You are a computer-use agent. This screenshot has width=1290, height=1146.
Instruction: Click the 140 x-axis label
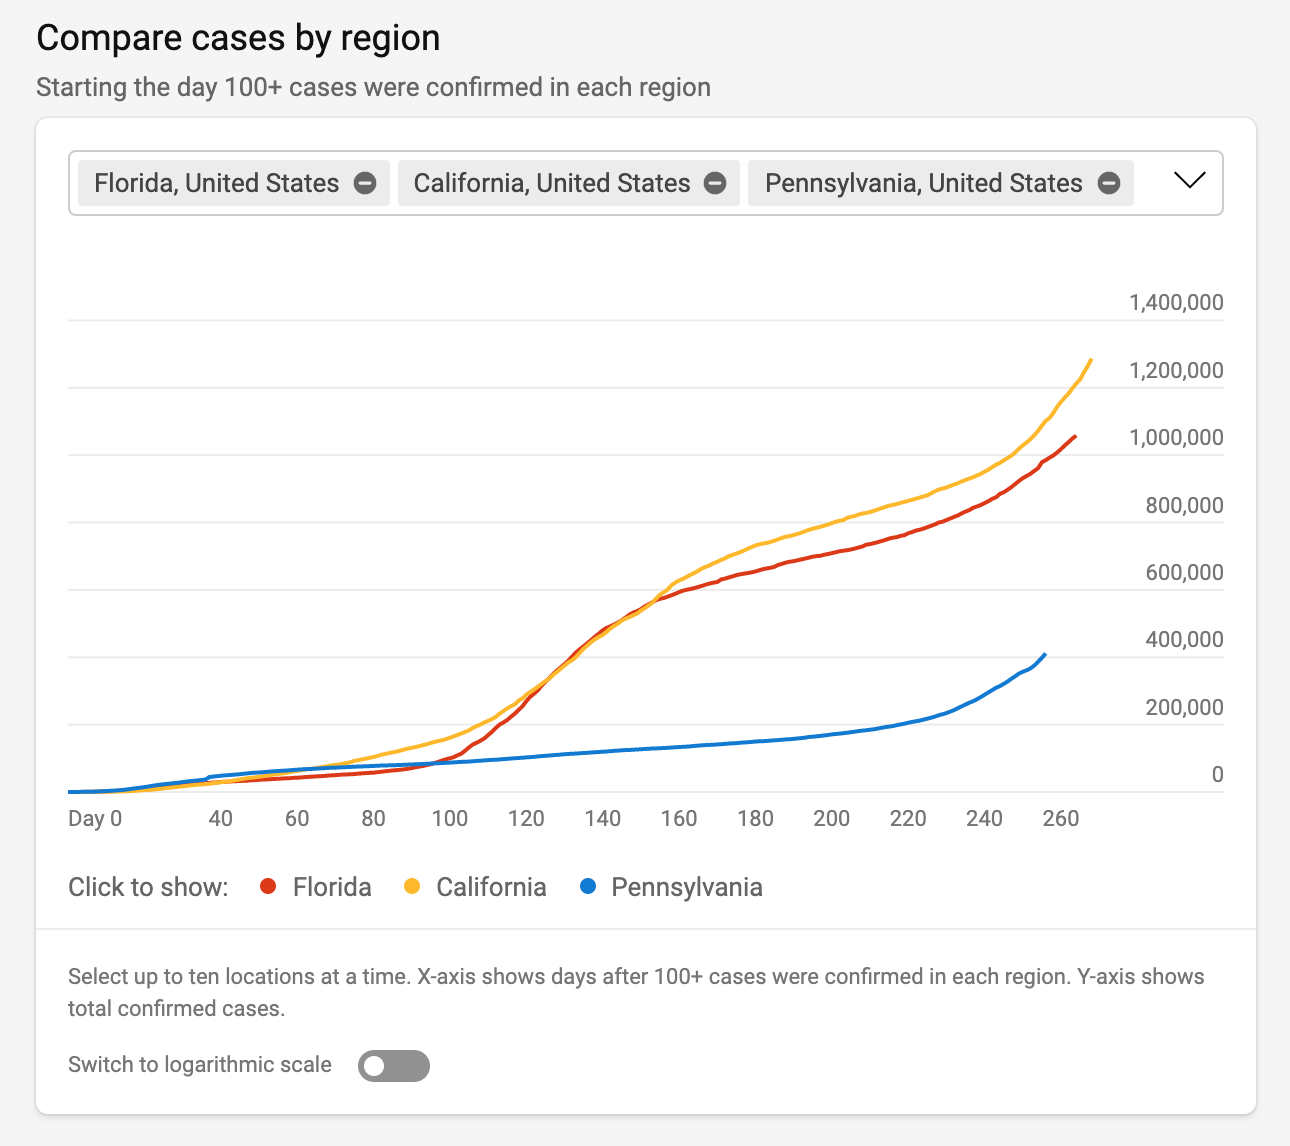click(603, 819)
